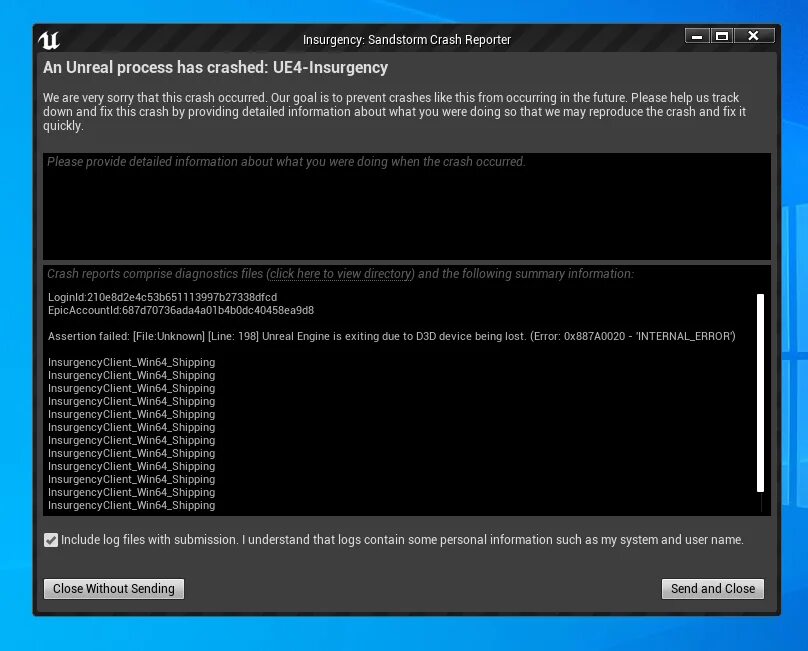This screenshot has width=808, height=651.
Task: Click the last InsurgencyClient_Win64_Shipping line
Action: (x=131, y=506)
